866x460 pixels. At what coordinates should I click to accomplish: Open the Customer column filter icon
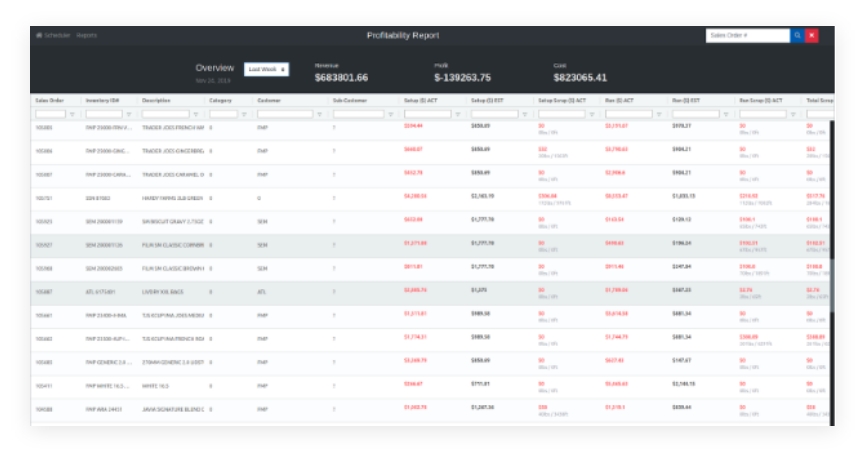[x=319, y=114]
